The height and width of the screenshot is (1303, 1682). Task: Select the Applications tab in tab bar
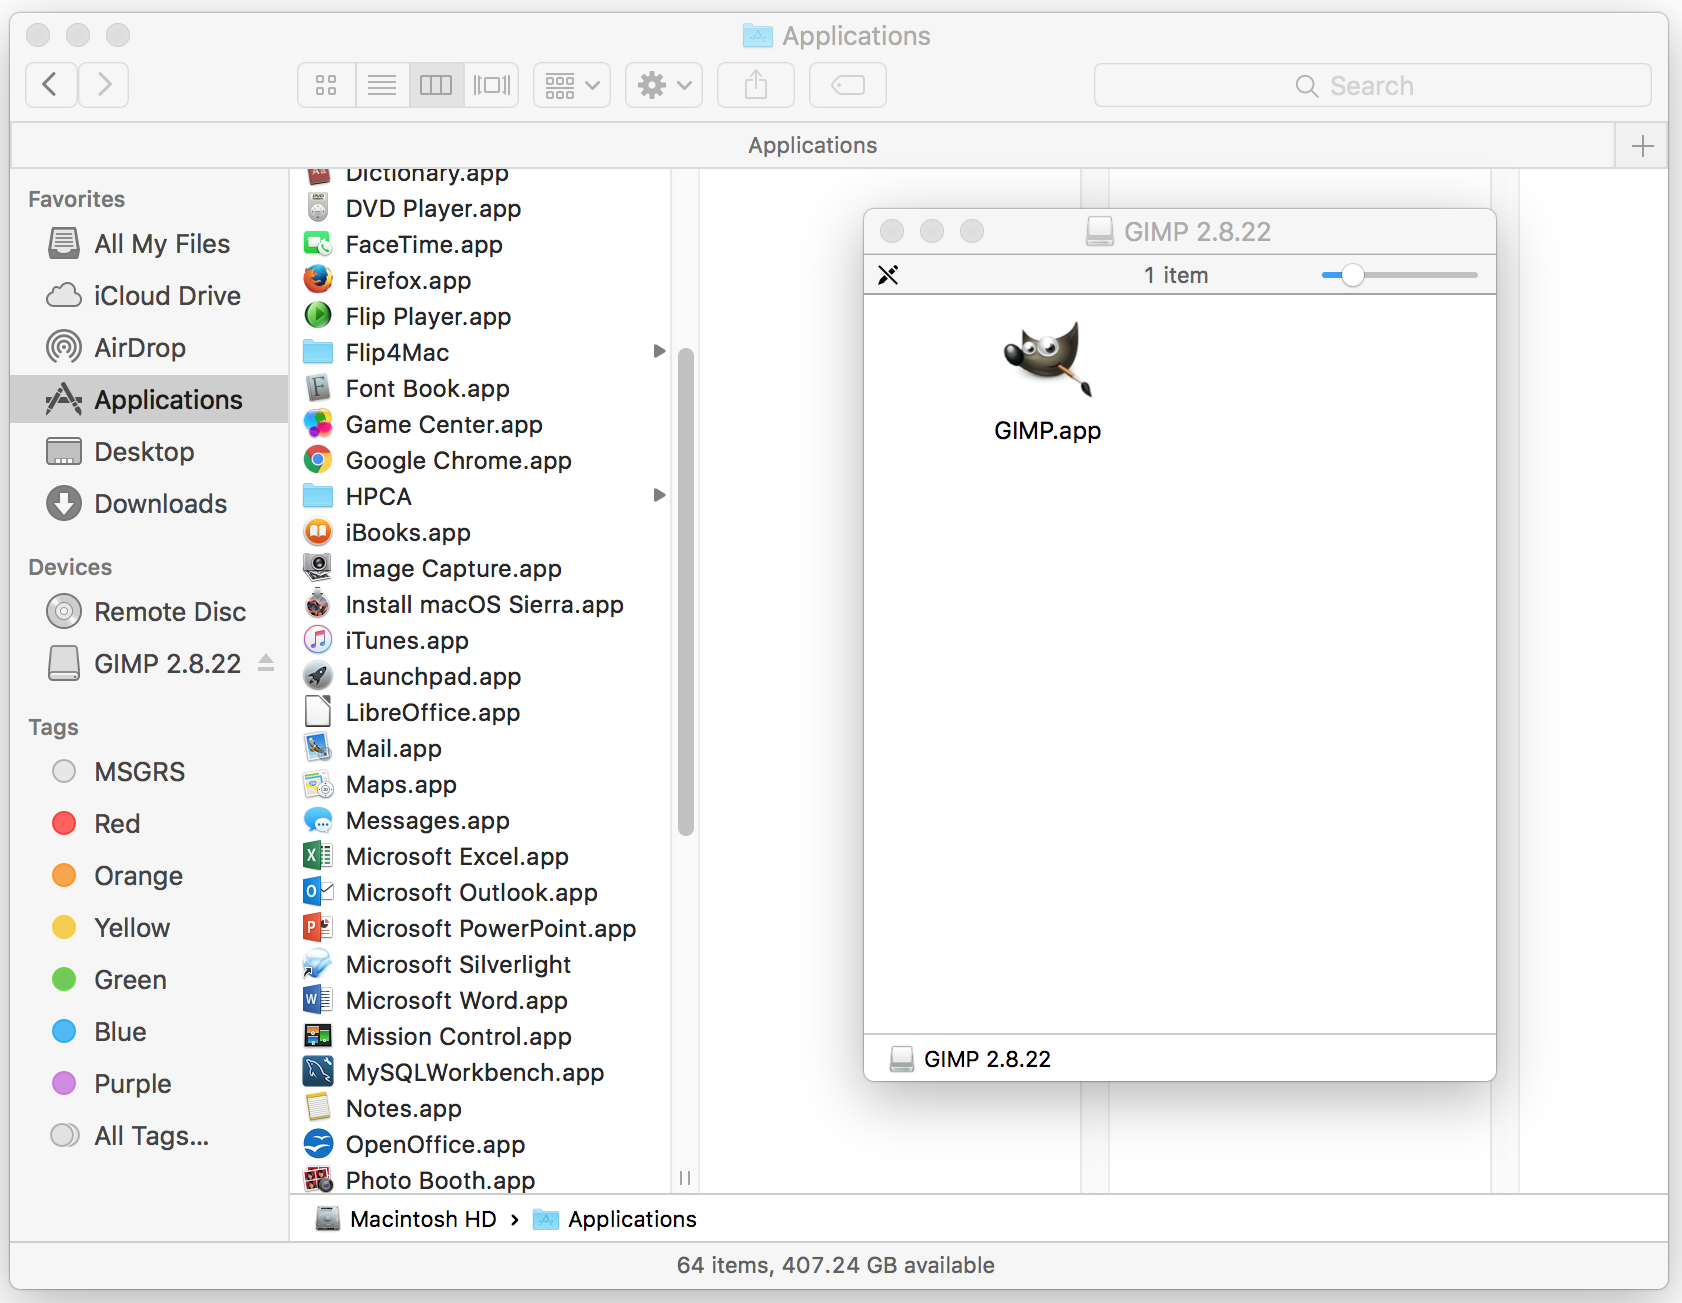point(812,146)
